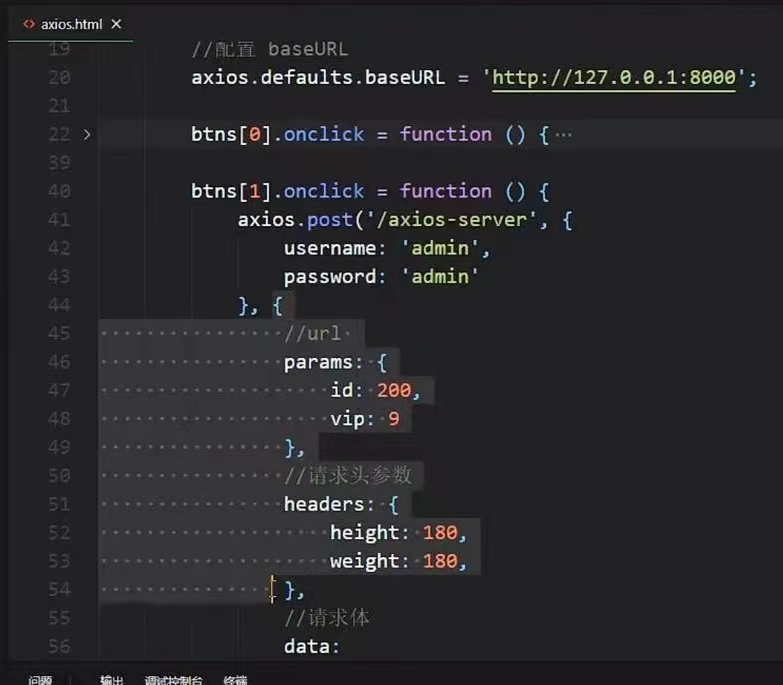This screenshot has height=685, width=783.
Task: Open the 终端 panel tab
Action: pos(235,680)
